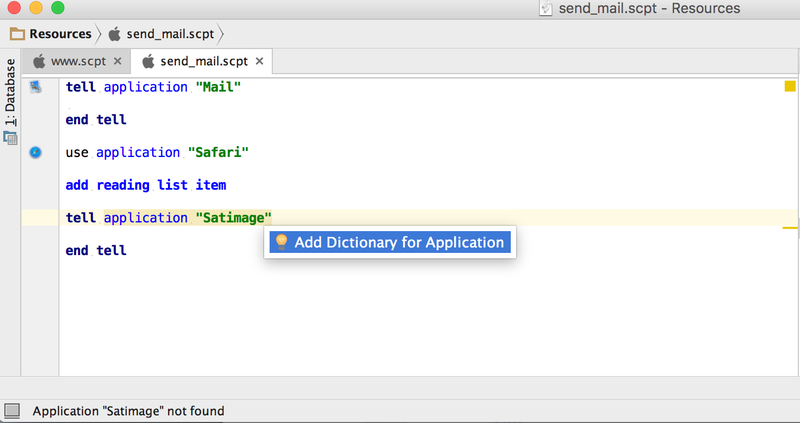Click the "Safari" string in code
The image size is (800, 423).
click(x=218, y=153)
